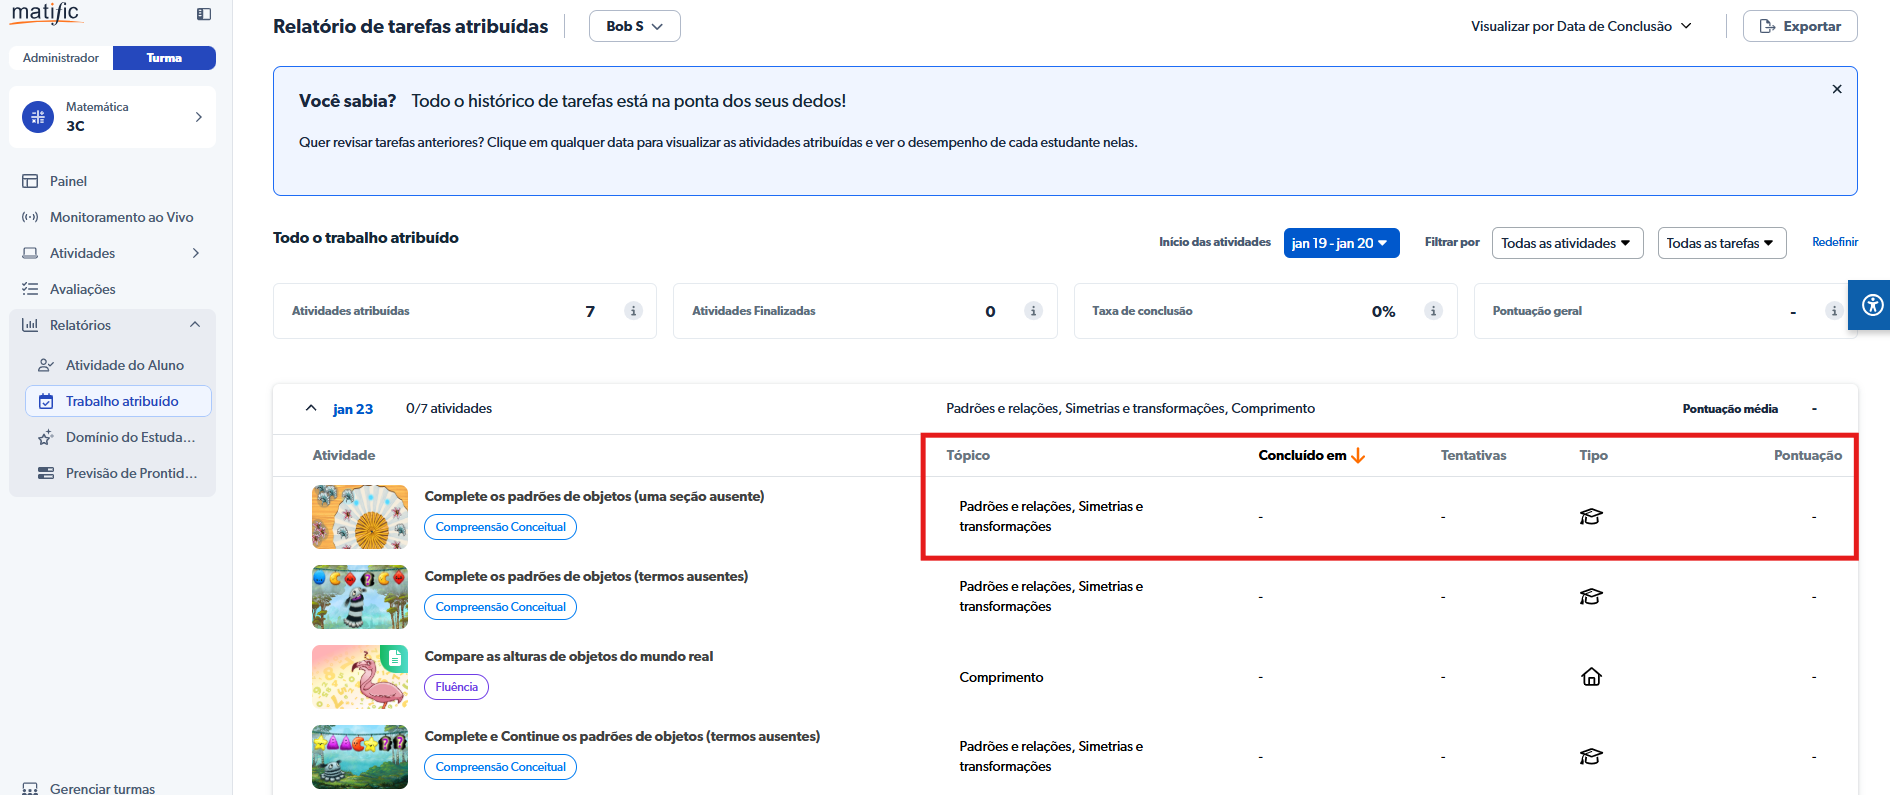The height and width of the screenshot is (795, 1890).
Task: Open the jan 19 - jan 20 date filter
Action: 1340,243
